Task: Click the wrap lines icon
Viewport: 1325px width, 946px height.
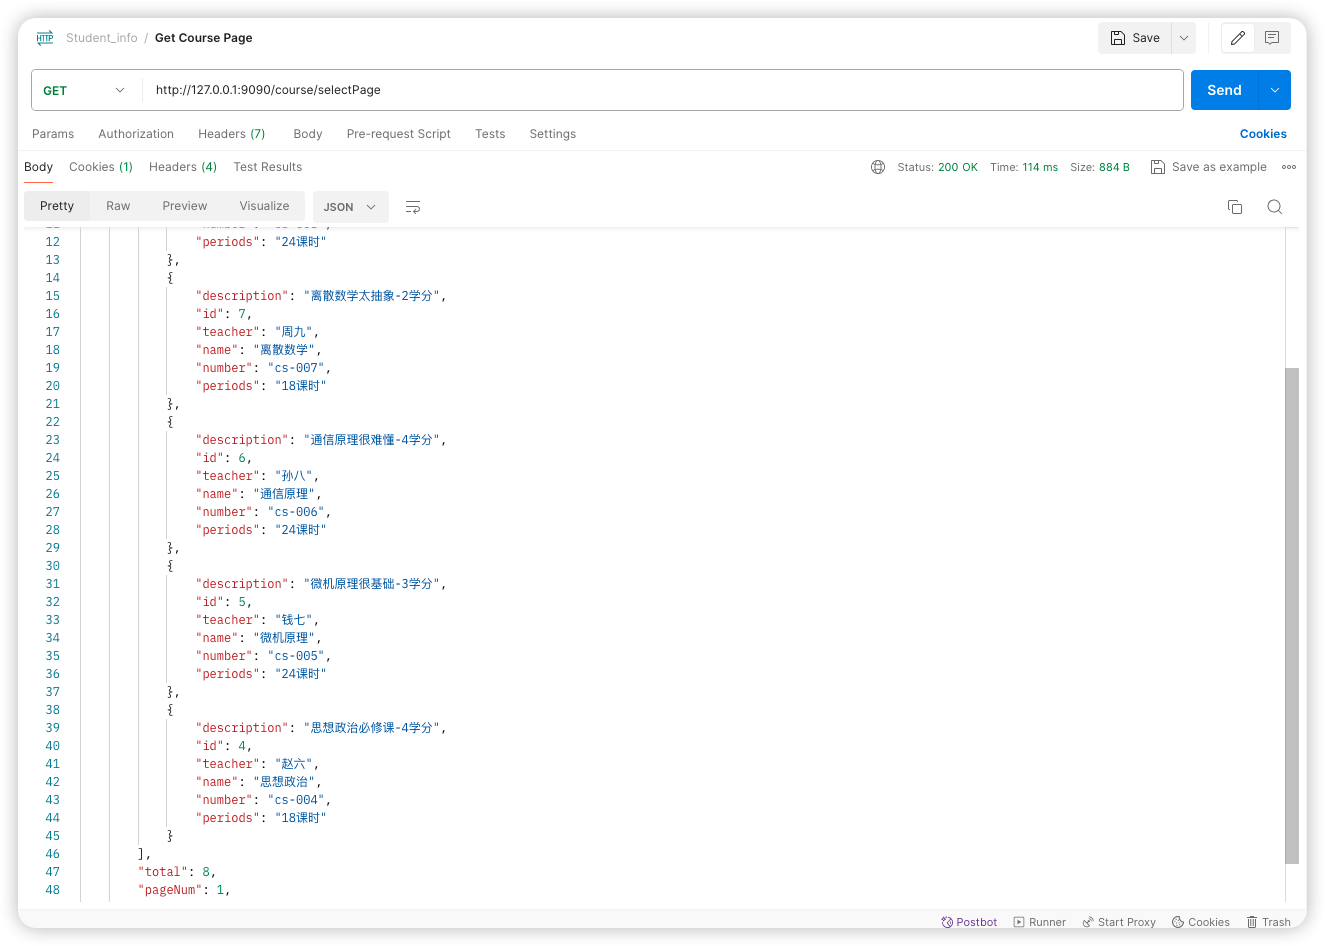Action: click(412, 207)
